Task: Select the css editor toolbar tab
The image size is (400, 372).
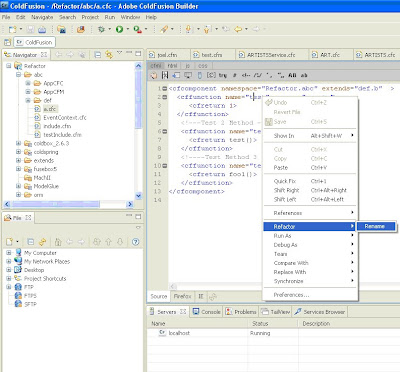Action: point(203,66)
